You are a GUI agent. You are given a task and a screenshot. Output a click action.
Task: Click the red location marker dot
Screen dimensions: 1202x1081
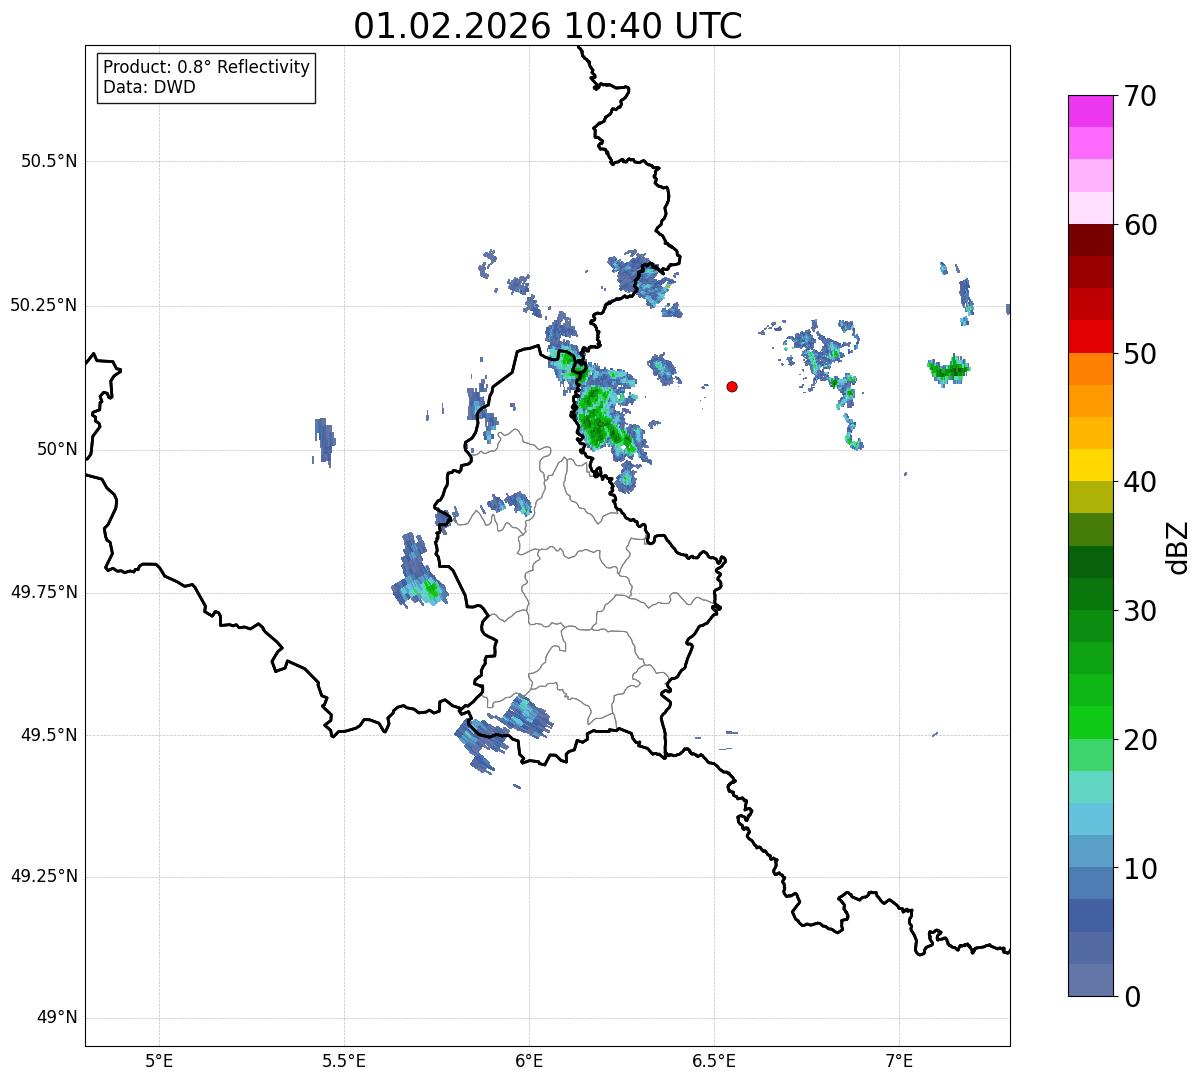pyautogui.click(x=732, y=387)
